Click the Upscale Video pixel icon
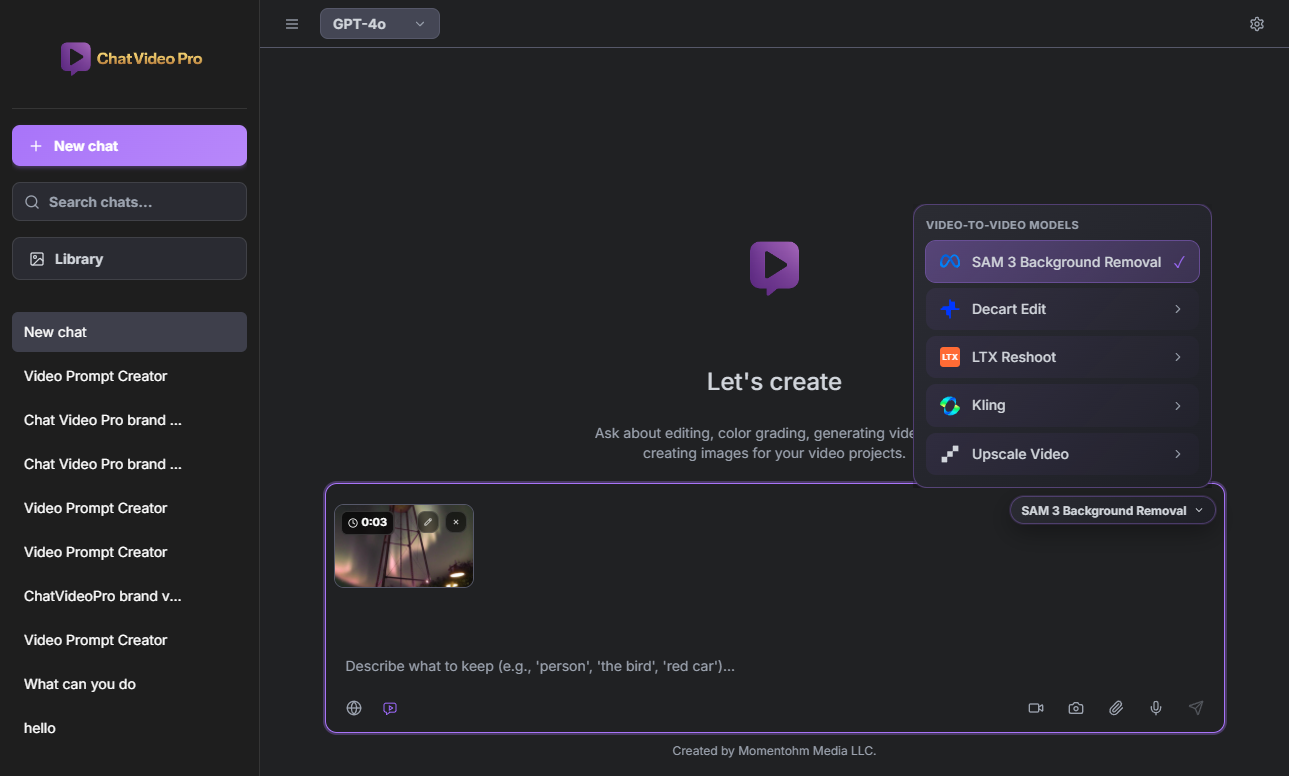 tap(950, 454)
